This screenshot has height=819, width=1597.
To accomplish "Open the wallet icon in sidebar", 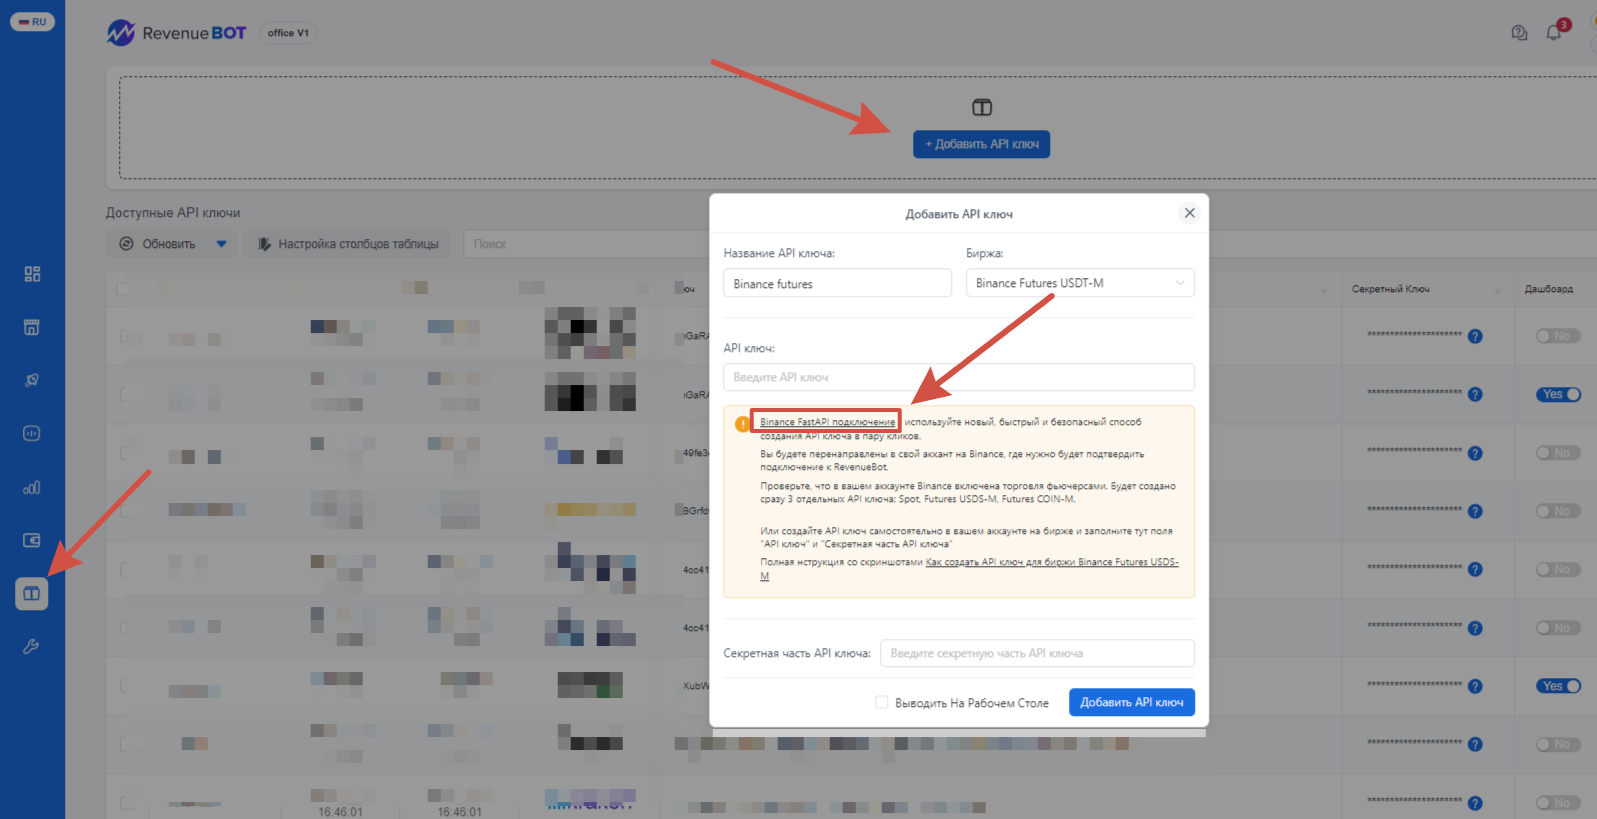I will click(32, 540).
